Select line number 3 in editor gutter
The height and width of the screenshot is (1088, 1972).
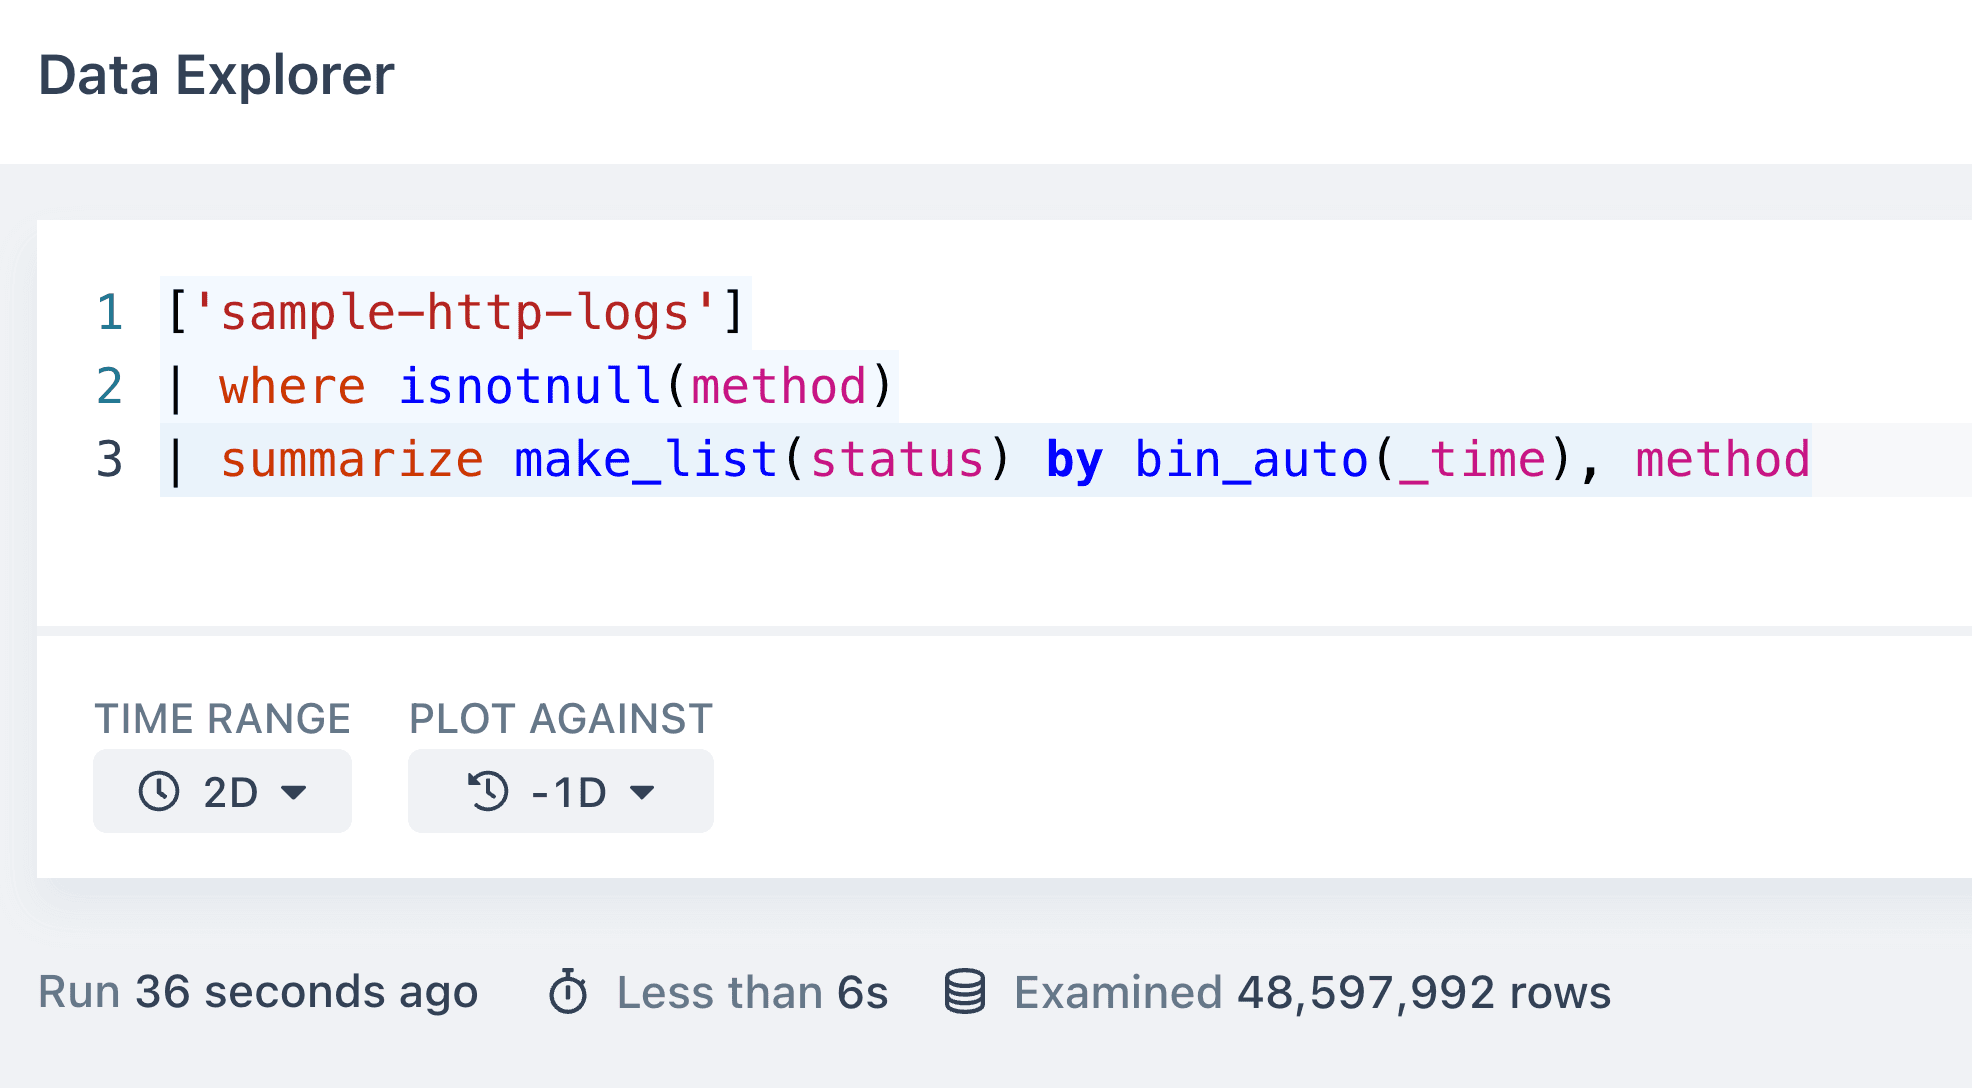tap(109, 460)
